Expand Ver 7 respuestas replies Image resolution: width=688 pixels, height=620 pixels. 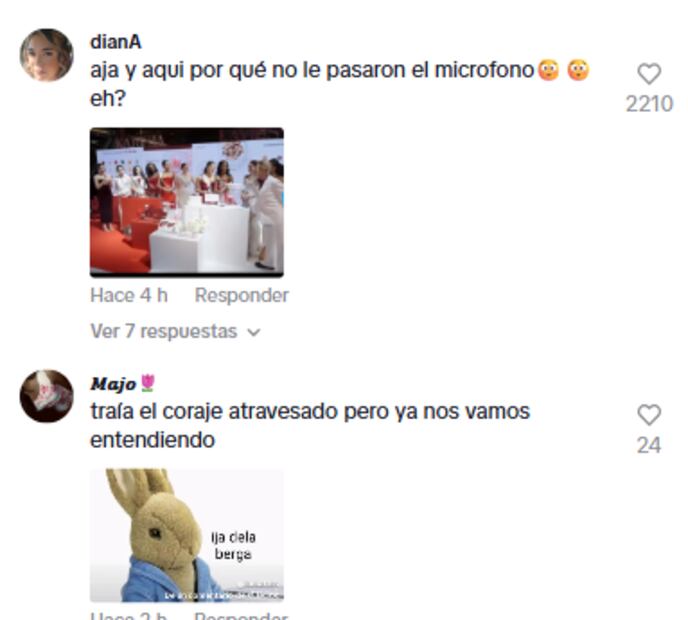click(x=175, y=331)
